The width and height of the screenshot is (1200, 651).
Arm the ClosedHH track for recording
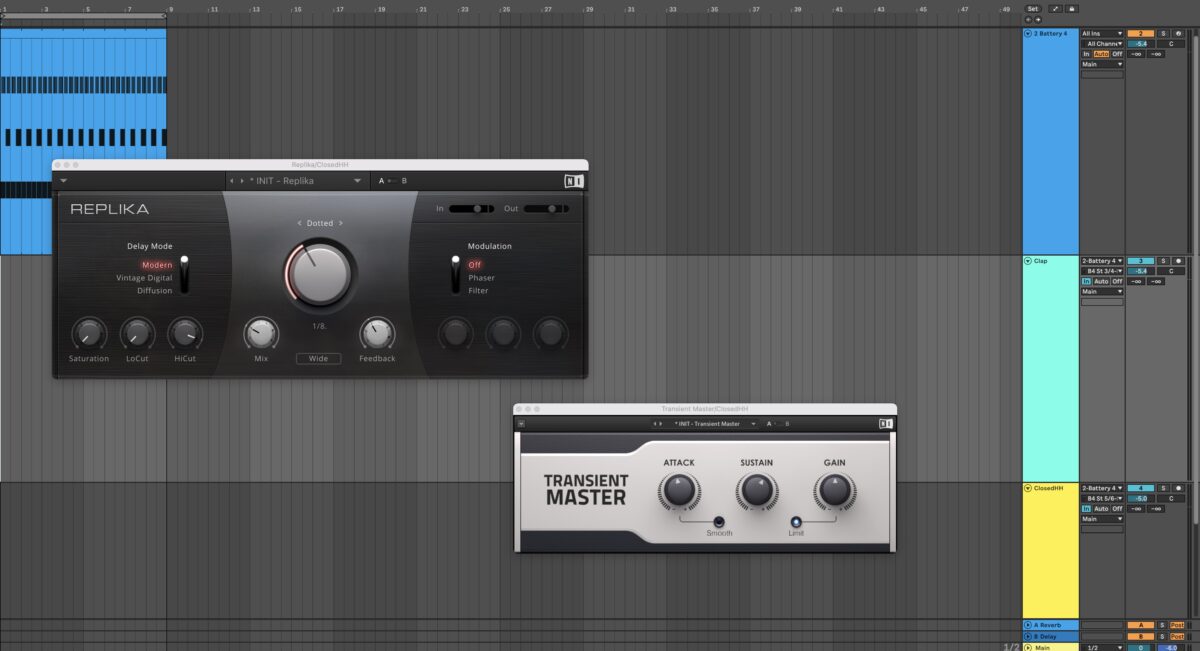click(1178, 488)
